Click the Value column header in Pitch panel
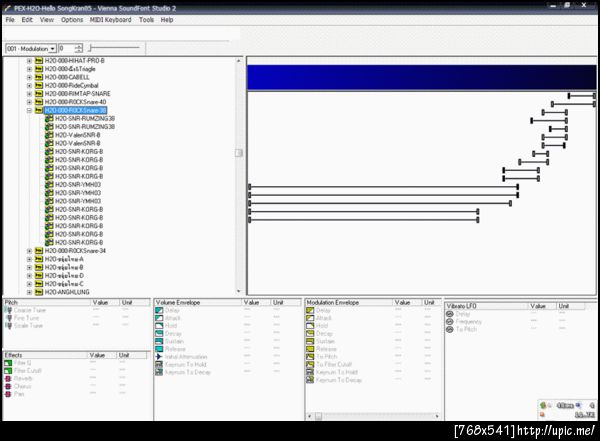This screenshot has height=441, width=600. tap(105, 302)
